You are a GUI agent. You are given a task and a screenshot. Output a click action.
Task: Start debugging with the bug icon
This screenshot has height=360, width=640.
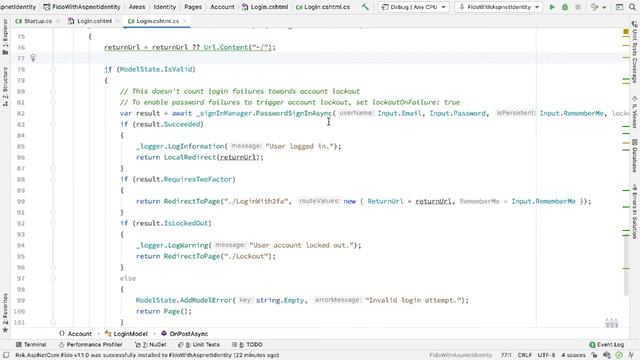pos(565,7)
